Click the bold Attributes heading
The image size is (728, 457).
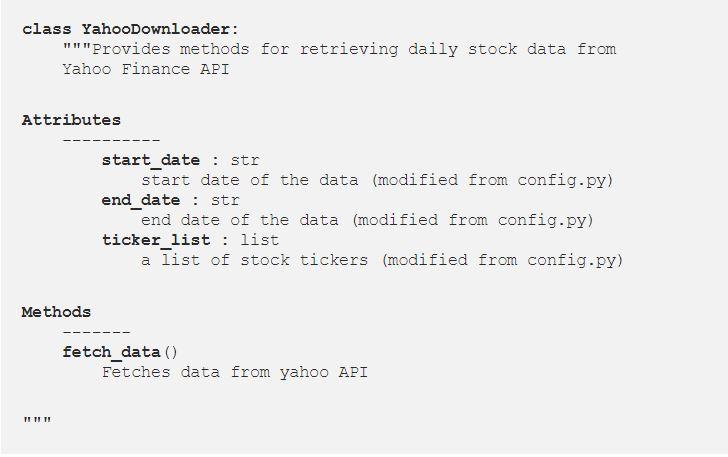[x=71, y=120]
